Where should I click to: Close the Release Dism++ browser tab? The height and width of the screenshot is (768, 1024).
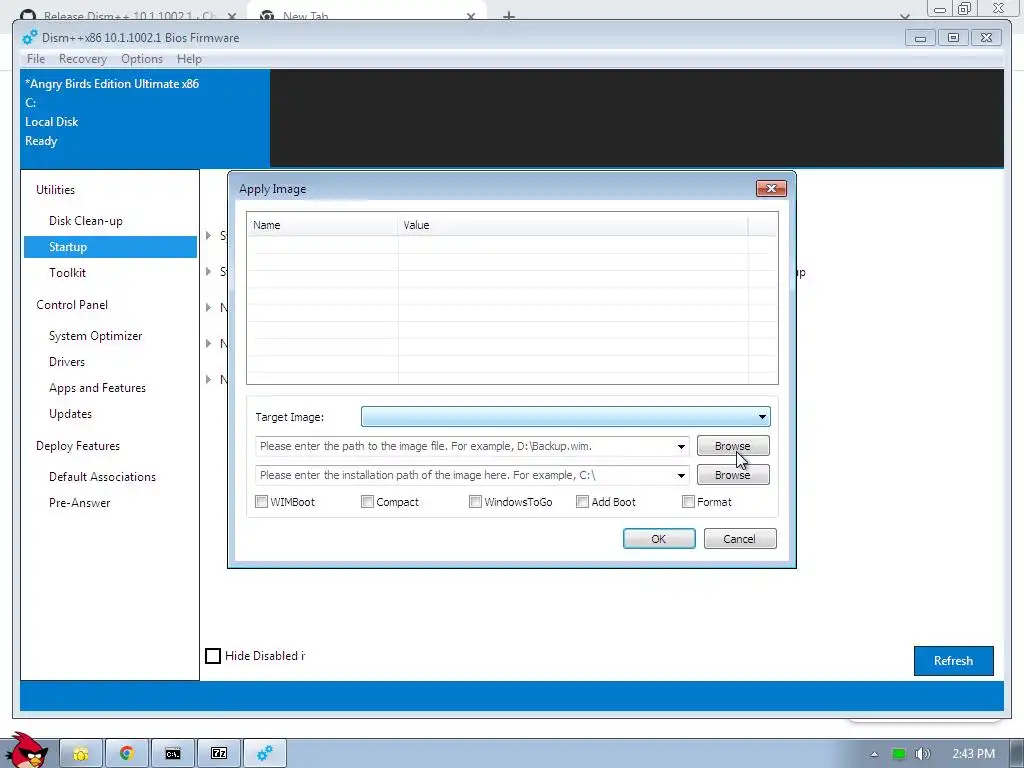[x=232, y=16]
